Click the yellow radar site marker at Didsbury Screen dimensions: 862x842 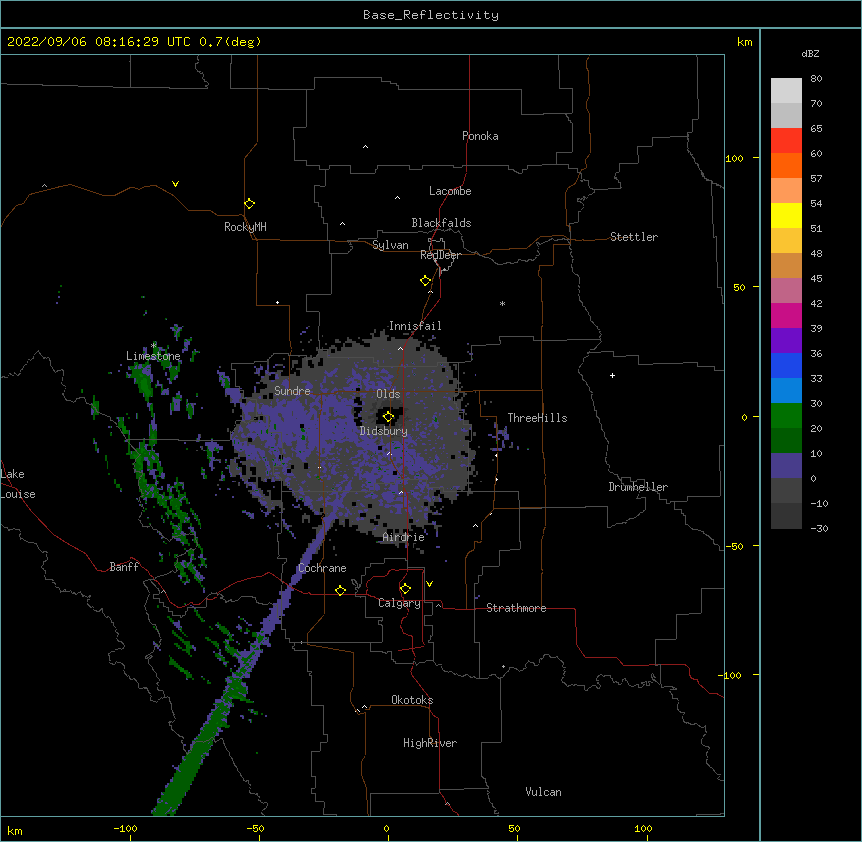[388, 417]
